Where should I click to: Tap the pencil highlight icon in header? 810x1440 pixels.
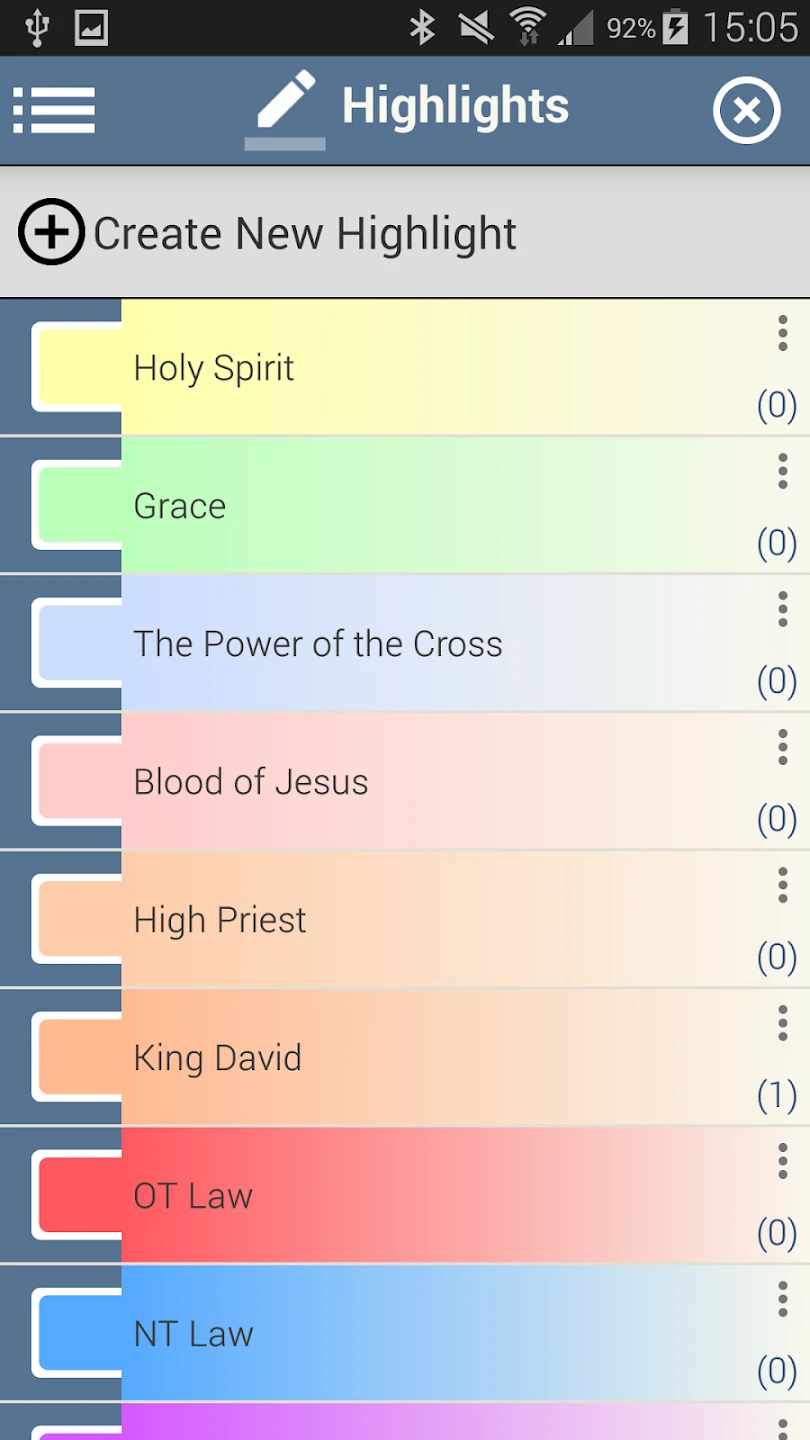tap(285, 109)
